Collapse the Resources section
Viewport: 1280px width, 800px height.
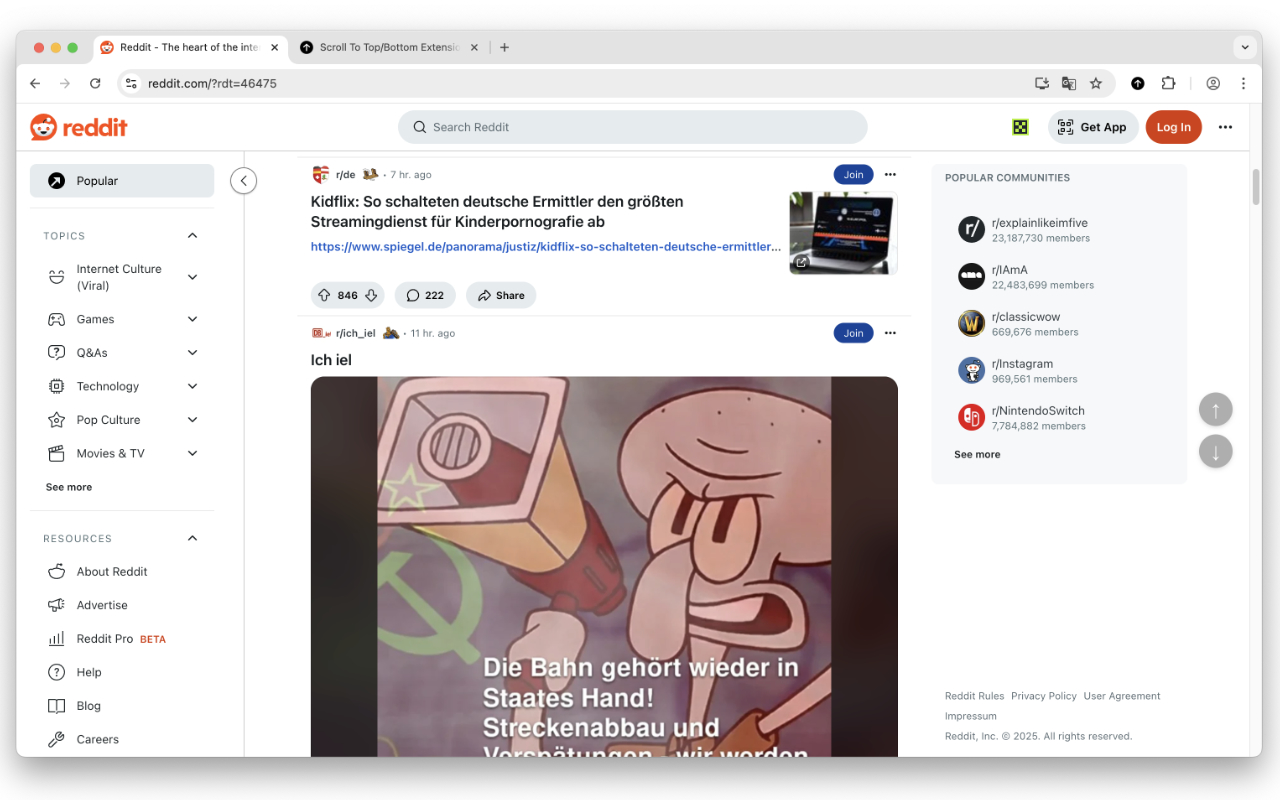[x=193, y=539]
